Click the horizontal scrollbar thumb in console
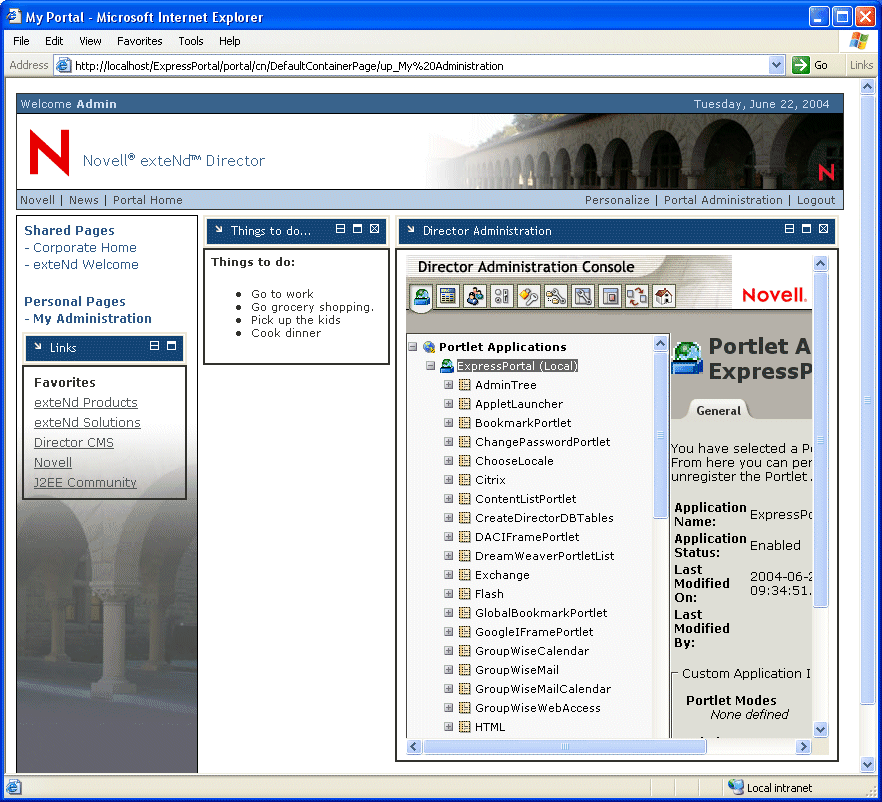 [564, 746]
